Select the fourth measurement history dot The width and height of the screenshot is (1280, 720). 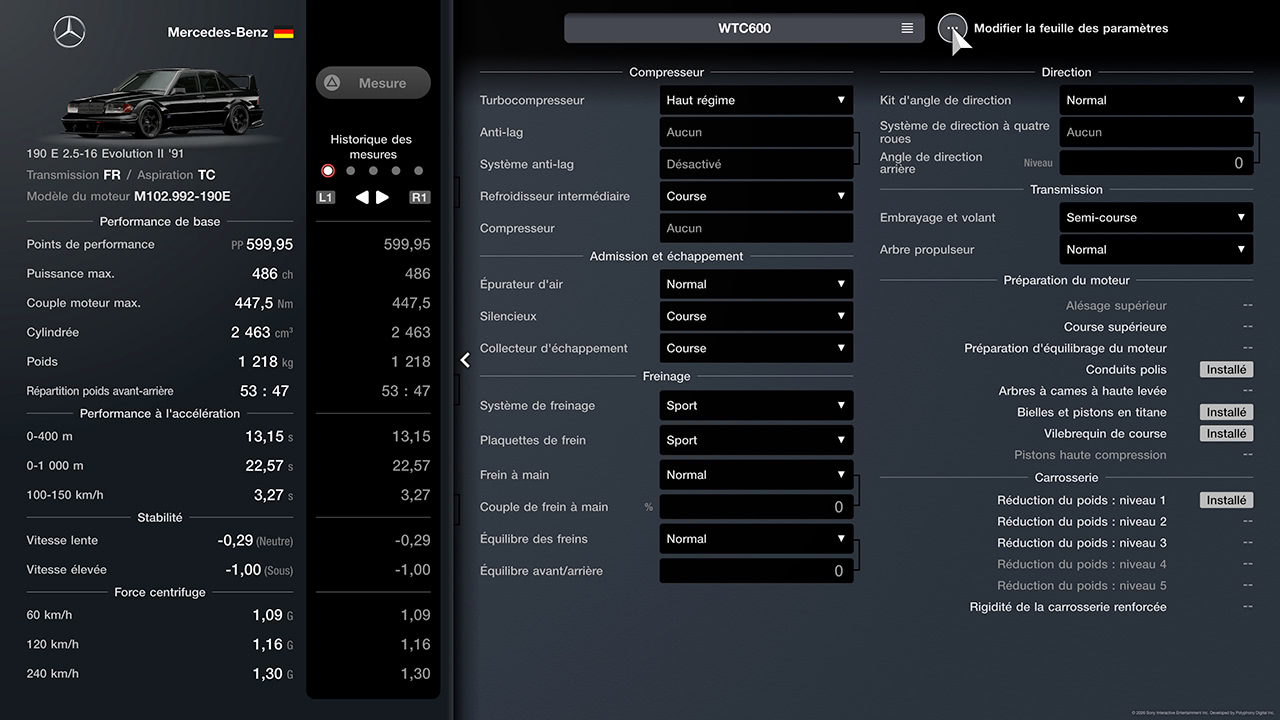[x=396, y=171]
